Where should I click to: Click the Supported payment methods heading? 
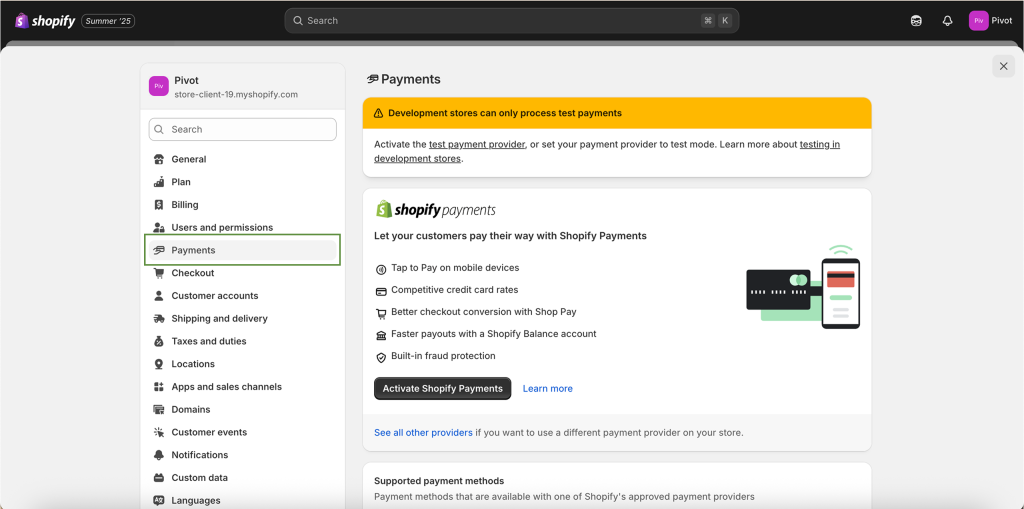(439, 481)
